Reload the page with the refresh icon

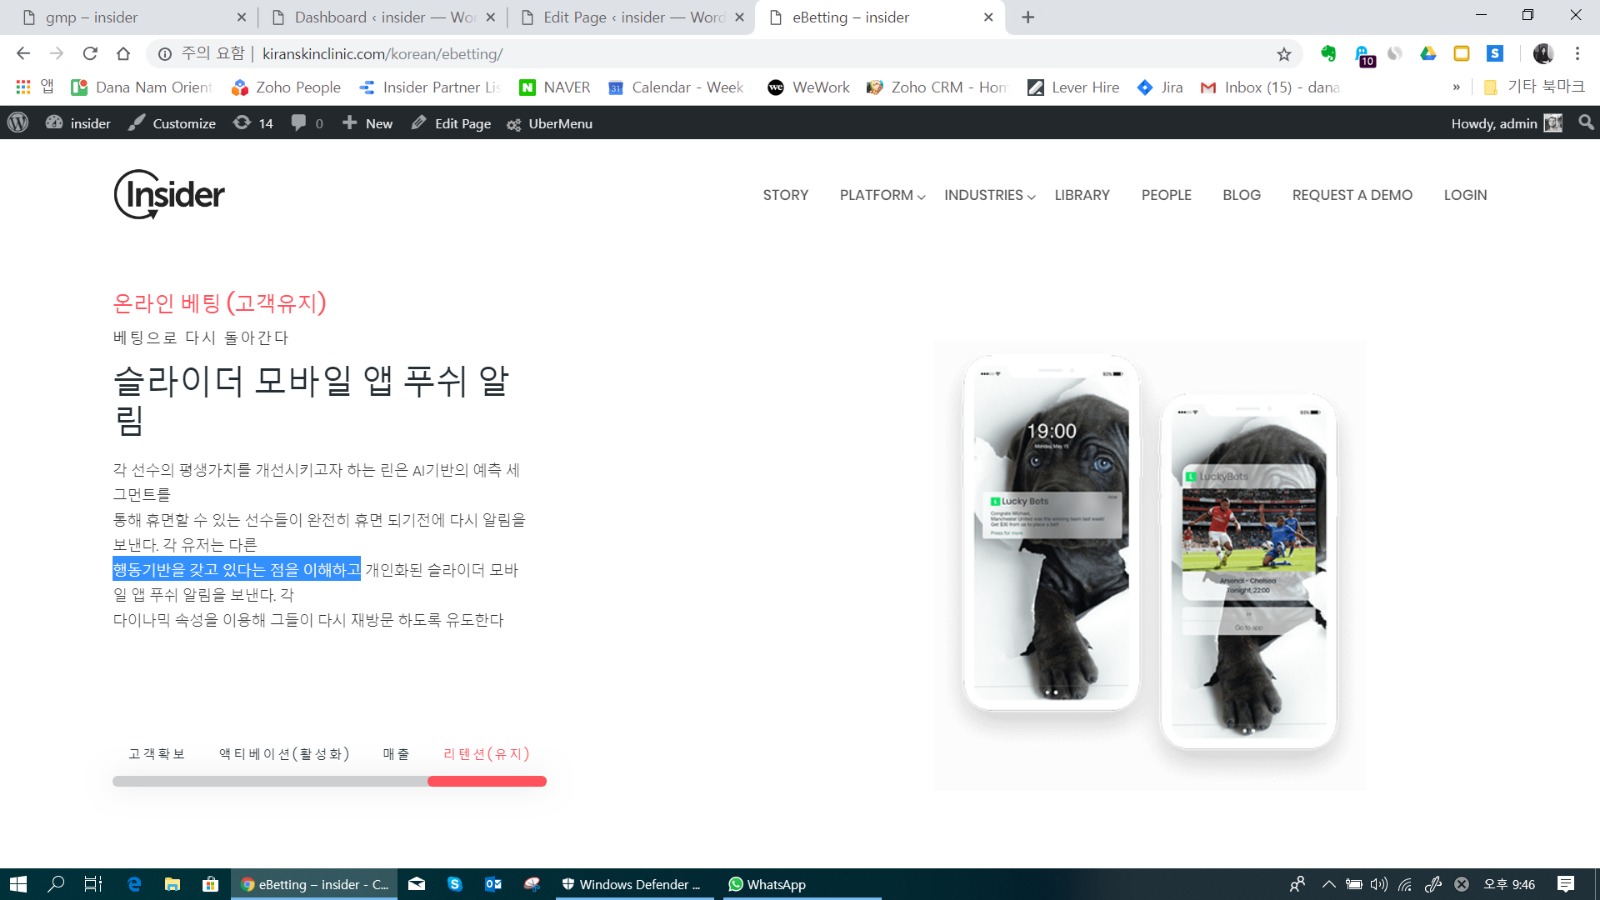90,54
